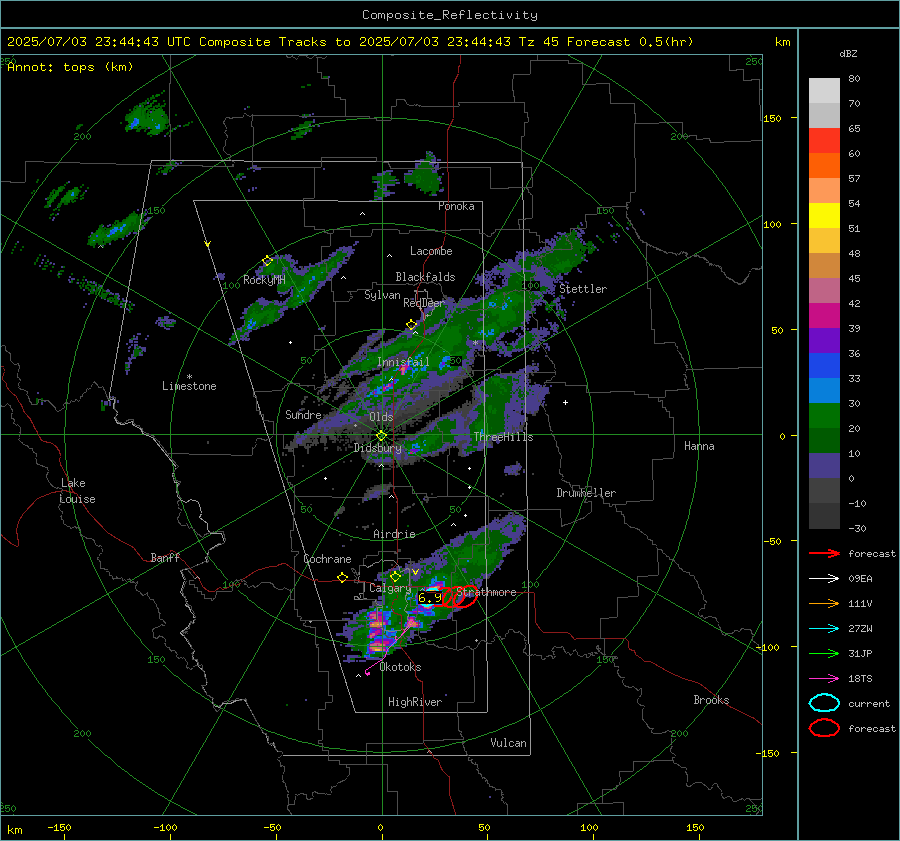
Task: Click the white plus marker west of Hanna
Action: click(565, 402)
